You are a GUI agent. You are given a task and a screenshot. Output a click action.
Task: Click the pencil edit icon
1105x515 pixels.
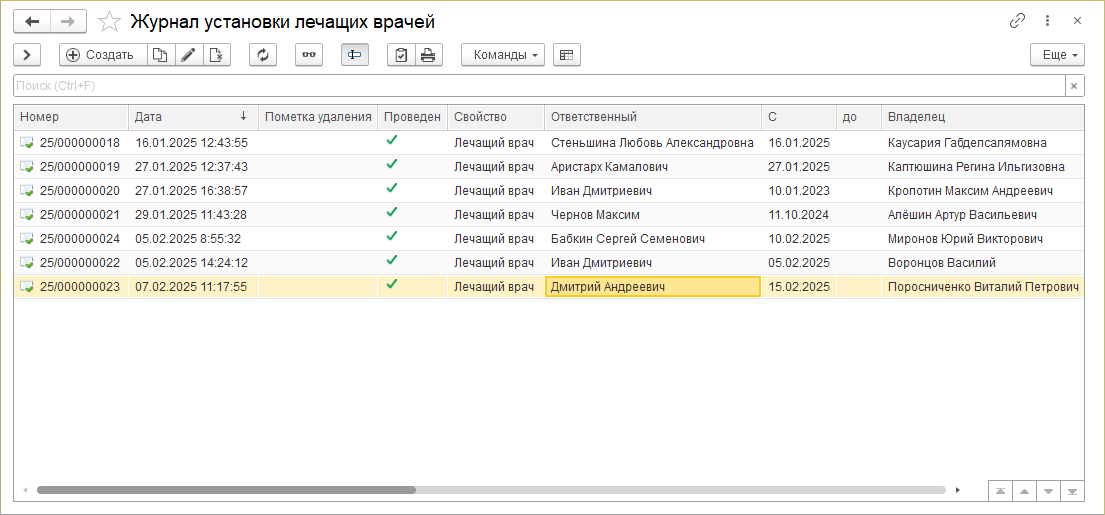(188, 55)
